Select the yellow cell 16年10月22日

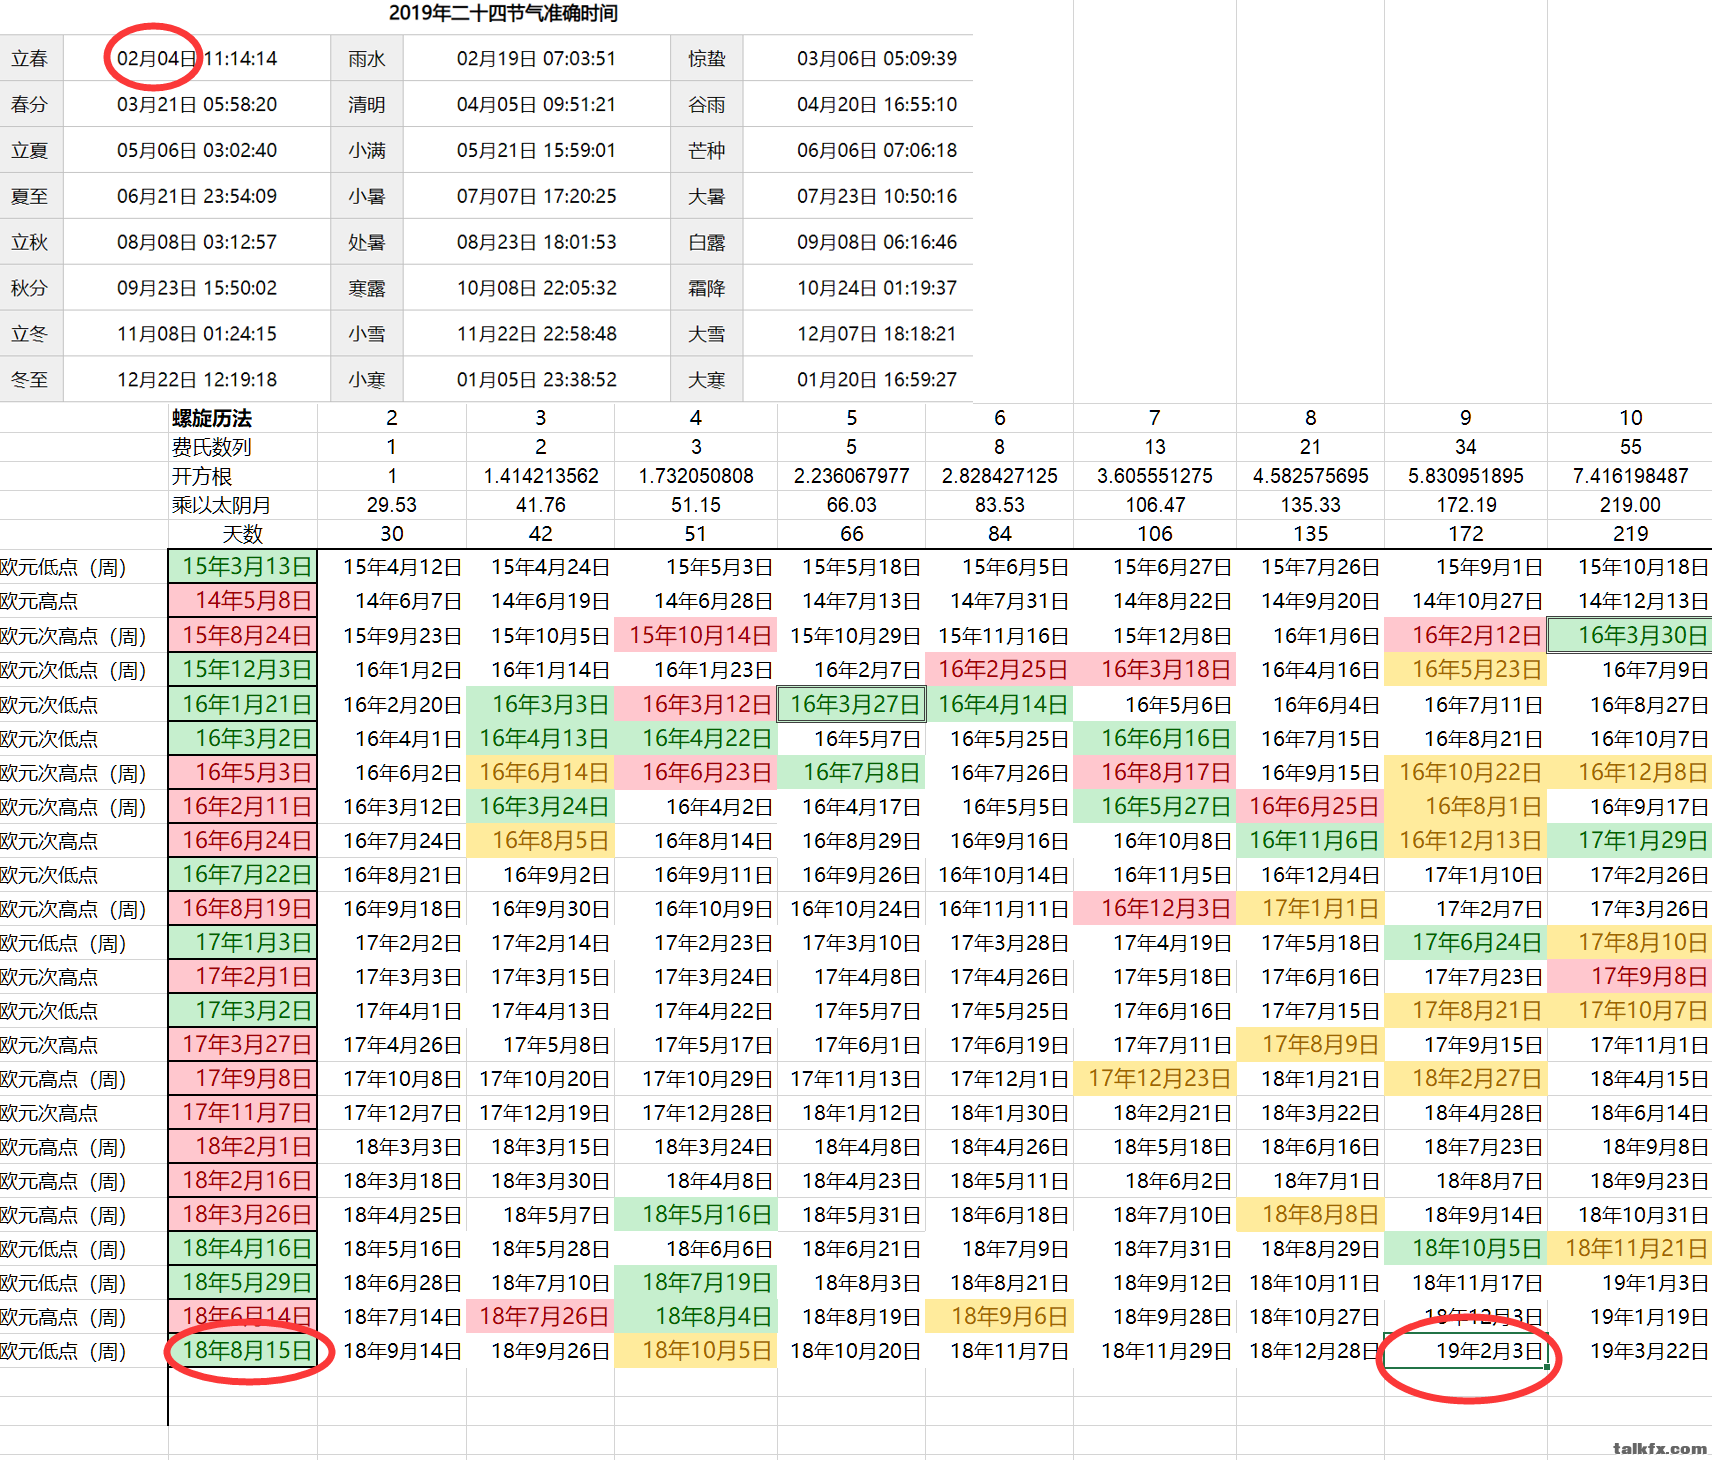coord(1466,772)
